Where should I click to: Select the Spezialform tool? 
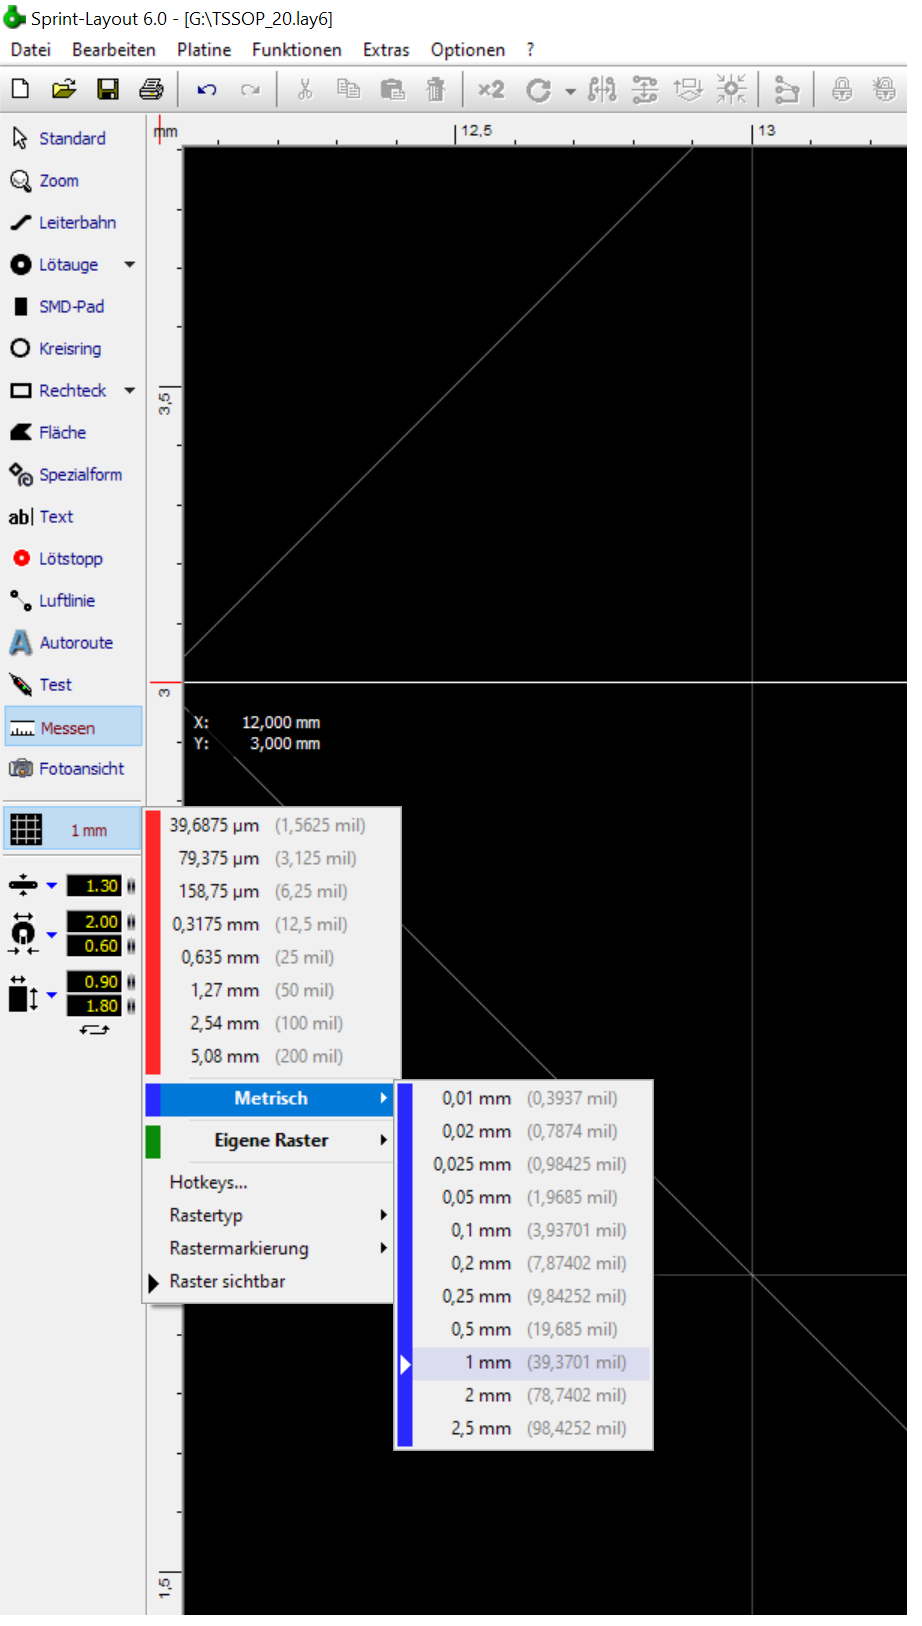pyautogui.click(x=79, y=475)
